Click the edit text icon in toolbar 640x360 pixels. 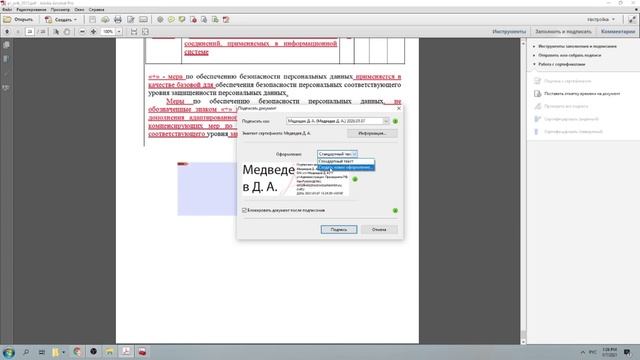pos(131,20)
